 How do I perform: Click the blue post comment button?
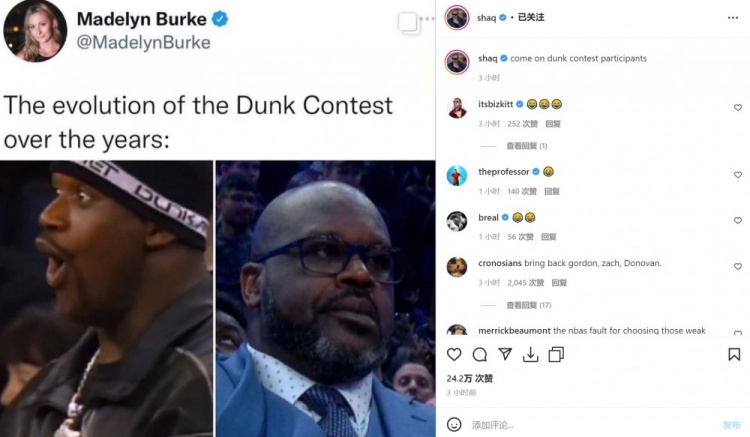click(x=731, y=425)
